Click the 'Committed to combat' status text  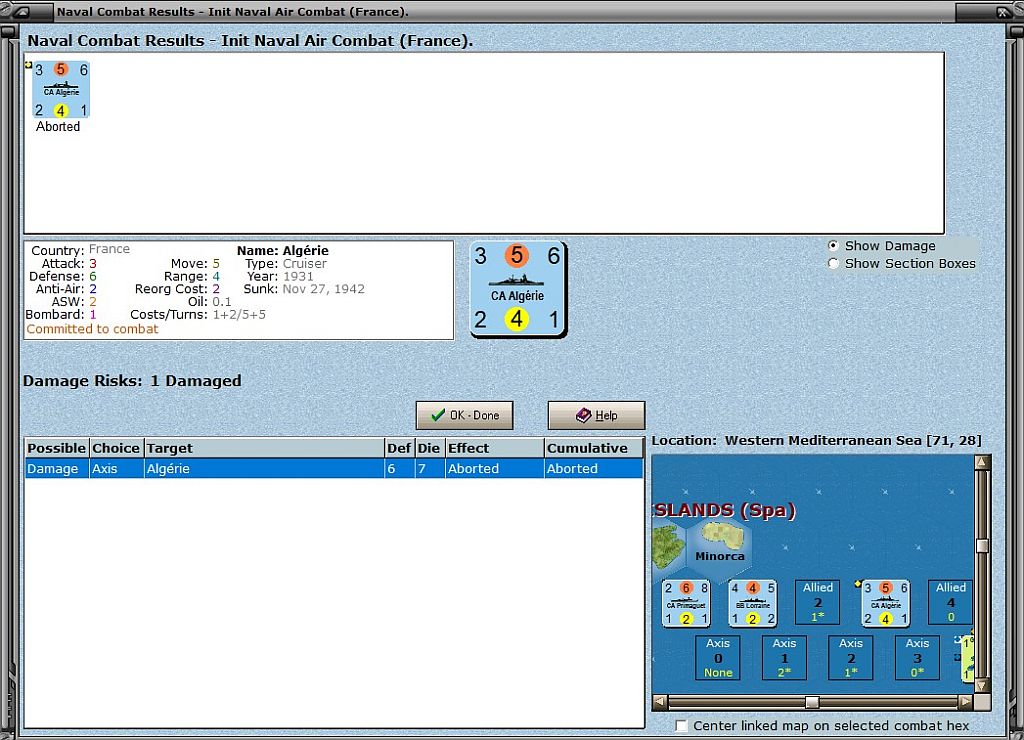click(92, 329)
